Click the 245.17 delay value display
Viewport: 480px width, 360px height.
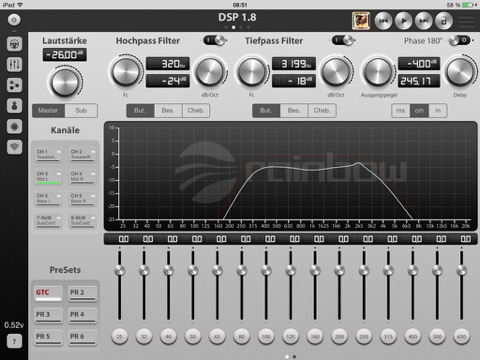point(419,81)
